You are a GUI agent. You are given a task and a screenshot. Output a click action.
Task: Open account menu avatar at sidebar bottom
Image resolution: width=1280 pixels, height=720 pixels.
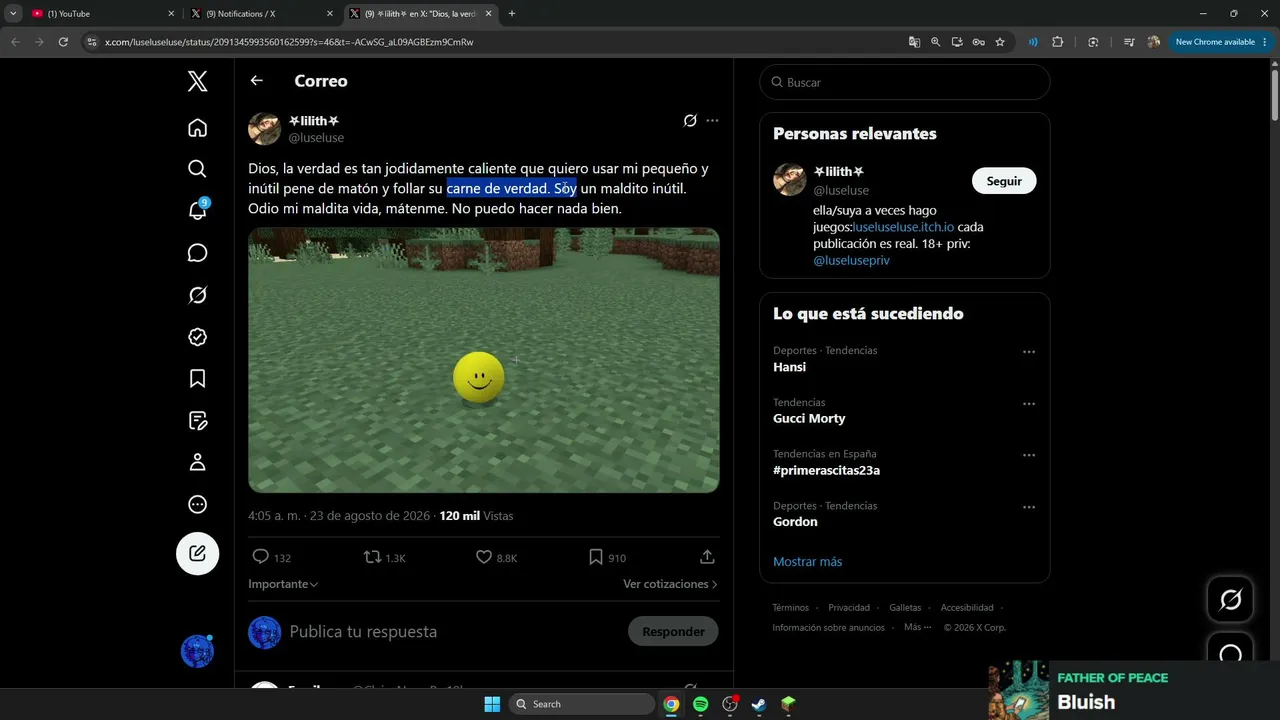197,651
